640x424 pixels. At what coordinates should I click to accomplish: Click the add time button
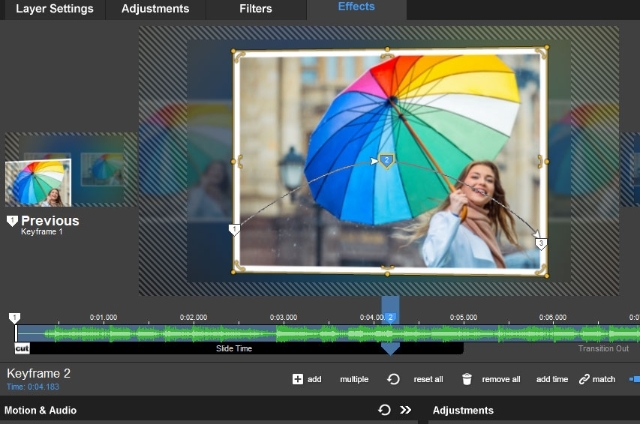tap(551, 379)
